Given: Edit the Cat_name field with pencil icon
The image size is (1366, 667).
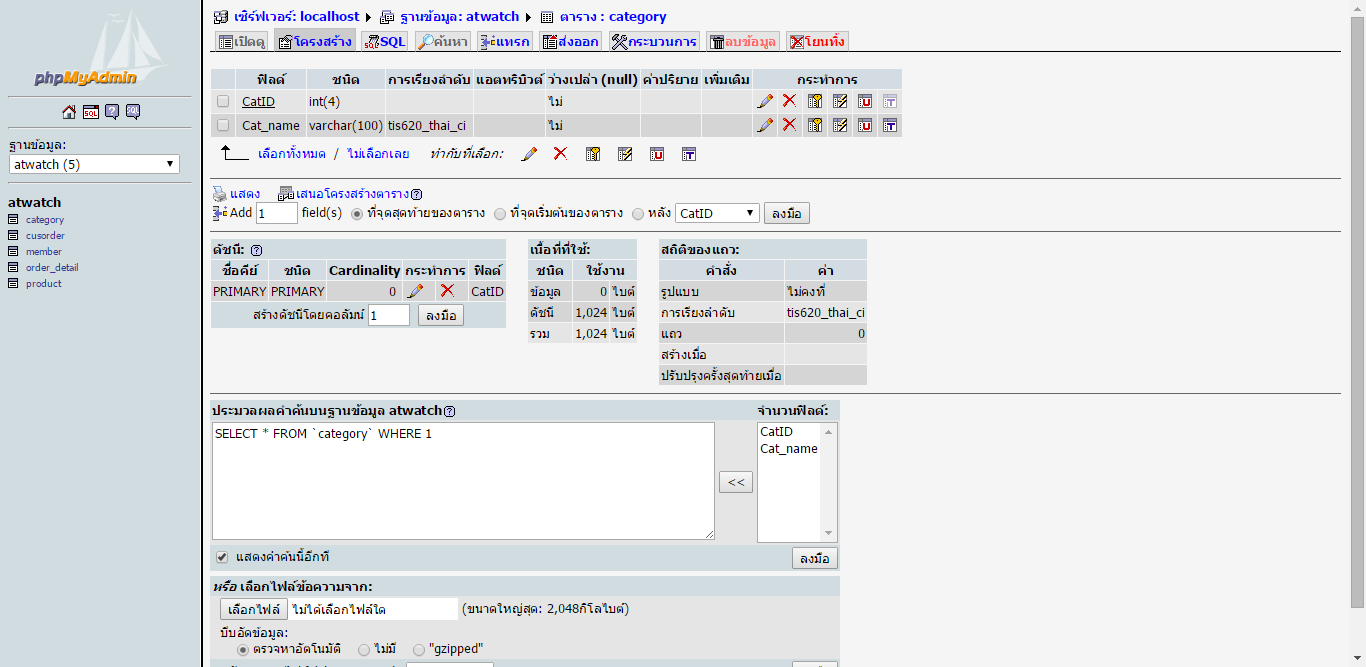Looking at the screenshot, I should [x=765, y=125].
